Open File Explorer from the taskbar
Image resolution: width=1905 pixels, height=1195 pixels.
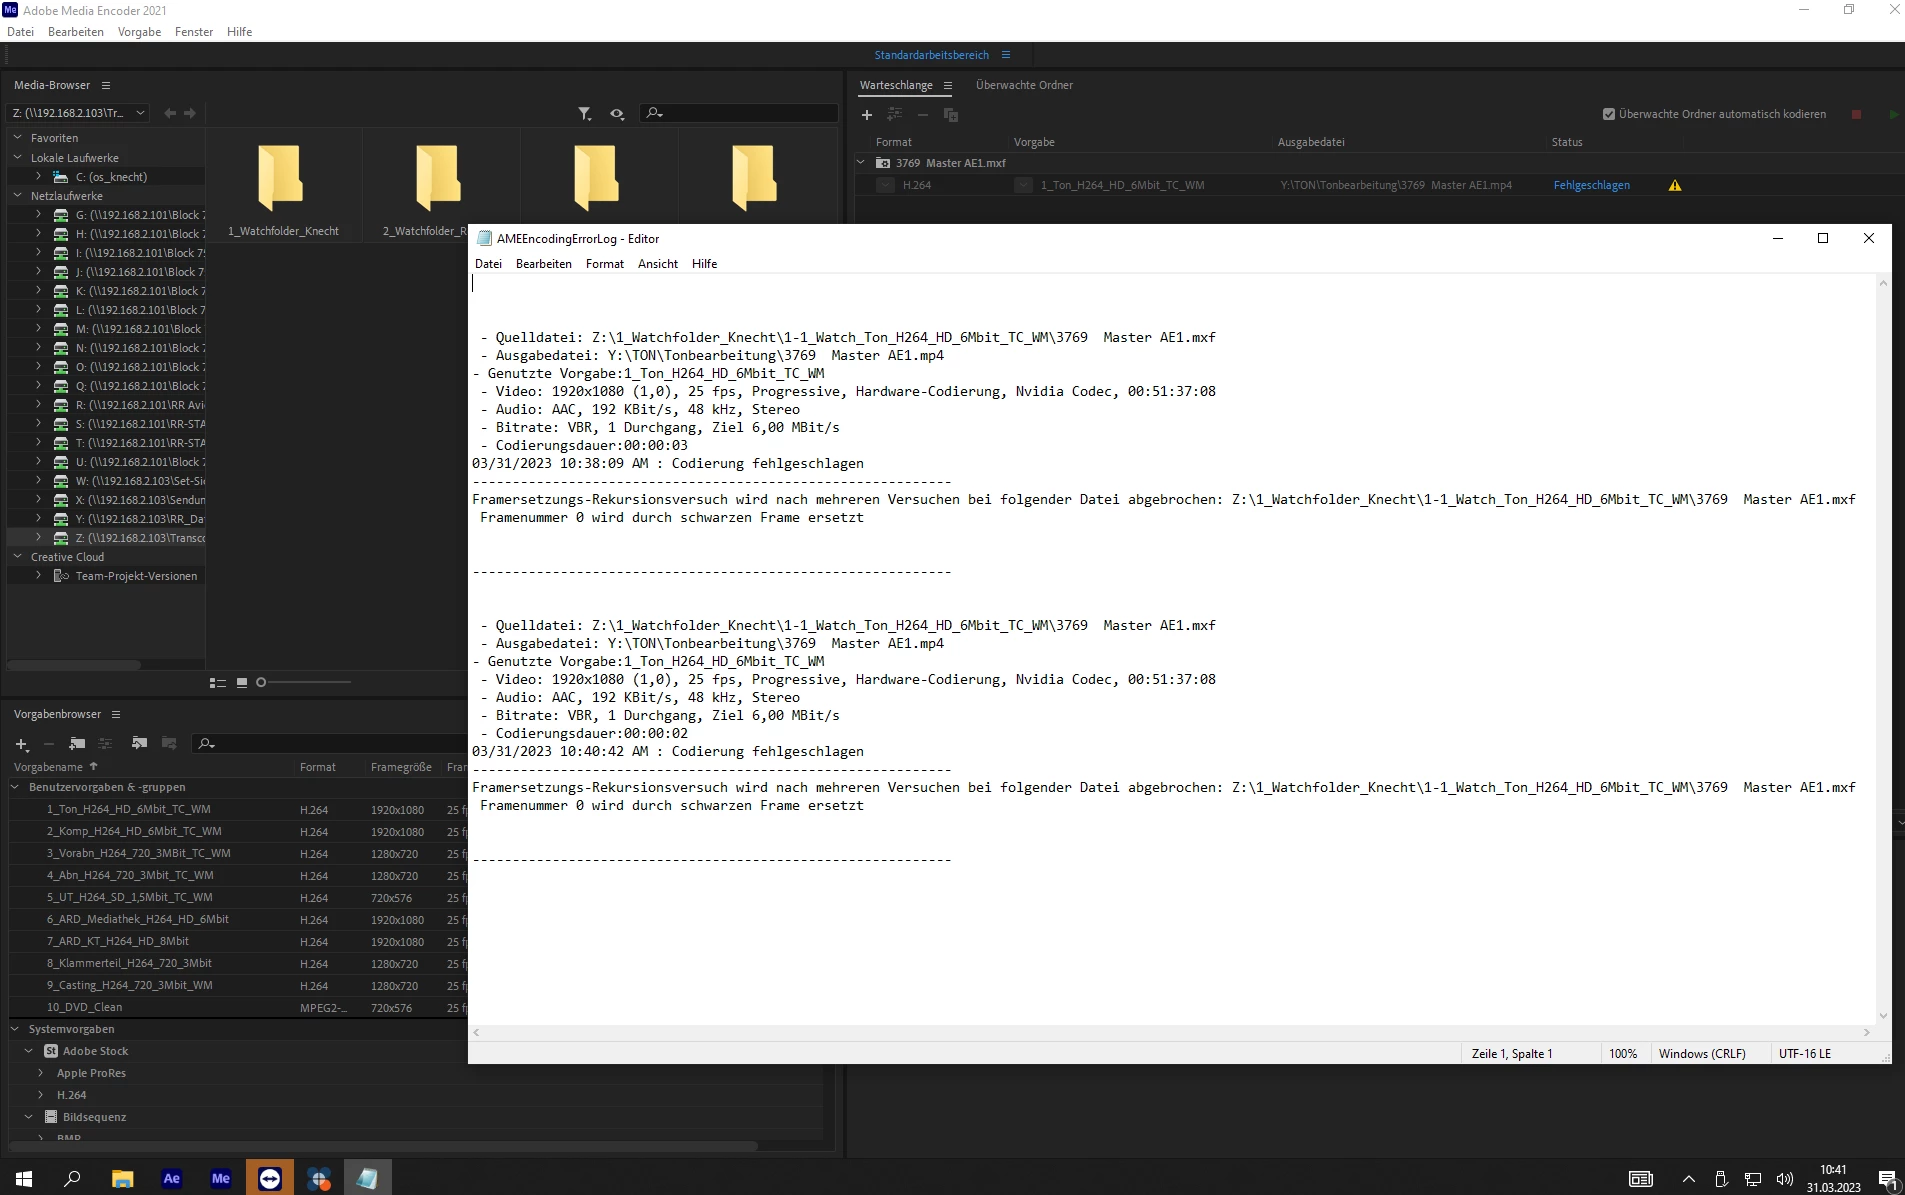pos(123,1178)
